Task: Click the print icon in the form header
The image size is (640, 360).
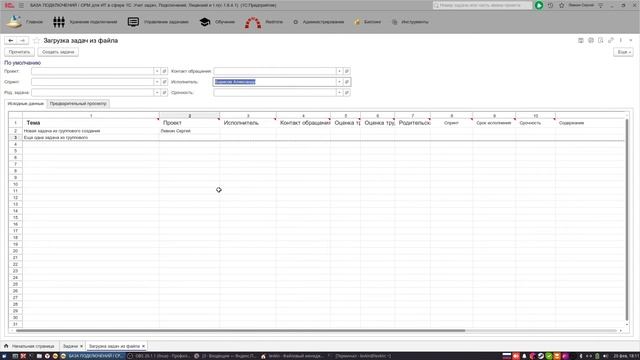Action: 591,40
